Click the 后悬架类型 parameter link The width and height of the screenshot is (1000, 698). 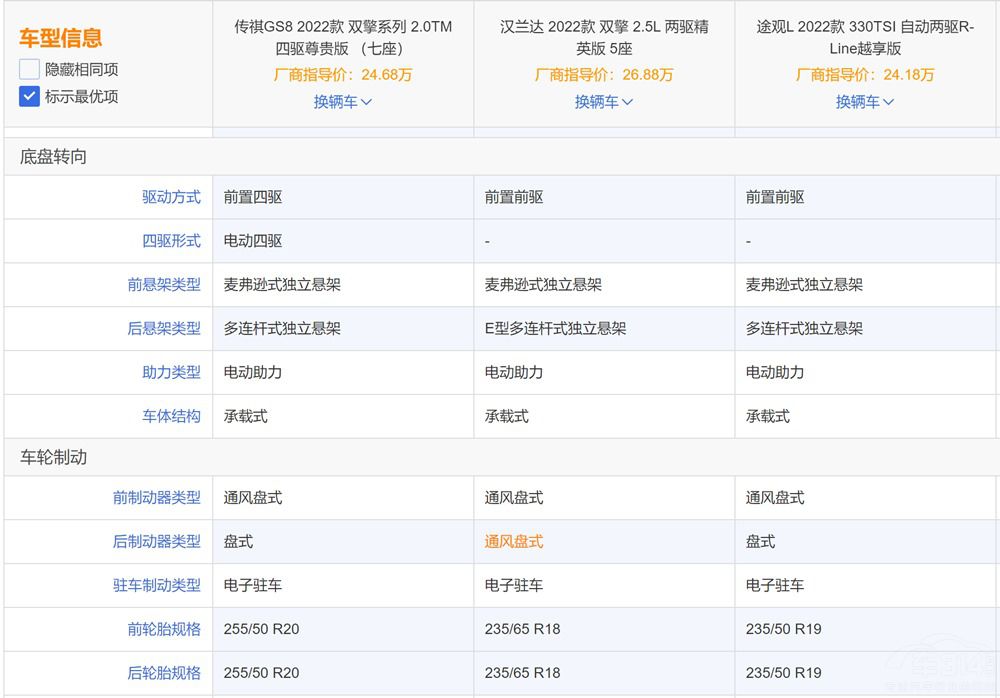164,328
